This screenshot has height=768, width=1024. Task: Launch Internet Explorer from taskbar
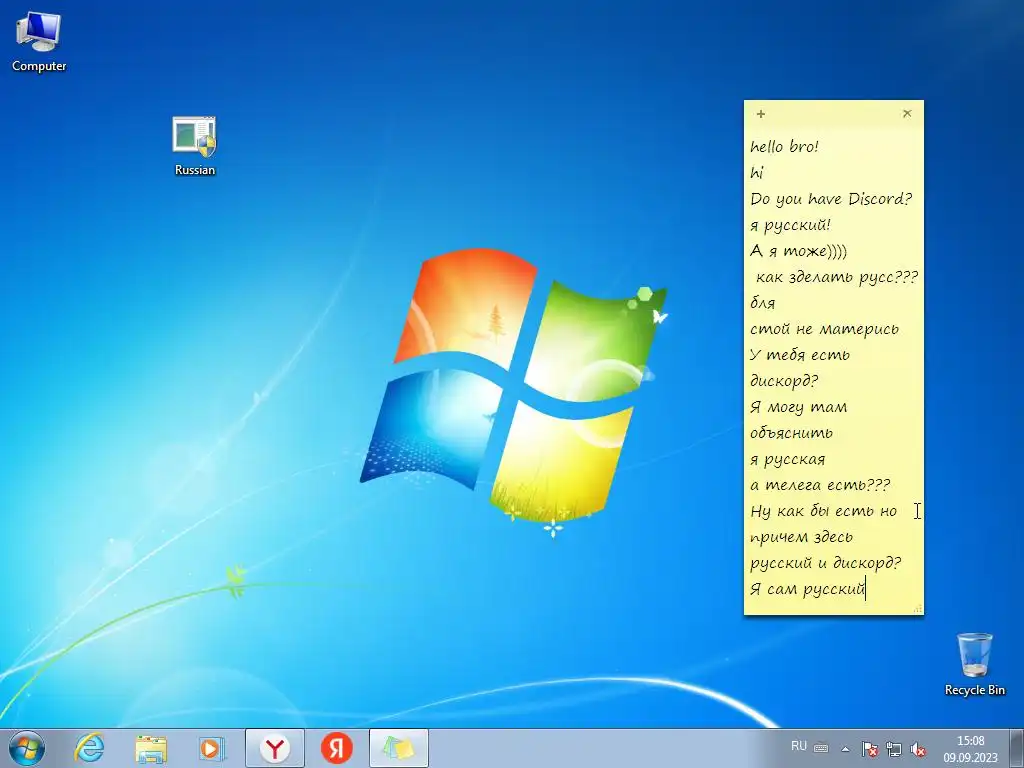(x=89, y=748)
